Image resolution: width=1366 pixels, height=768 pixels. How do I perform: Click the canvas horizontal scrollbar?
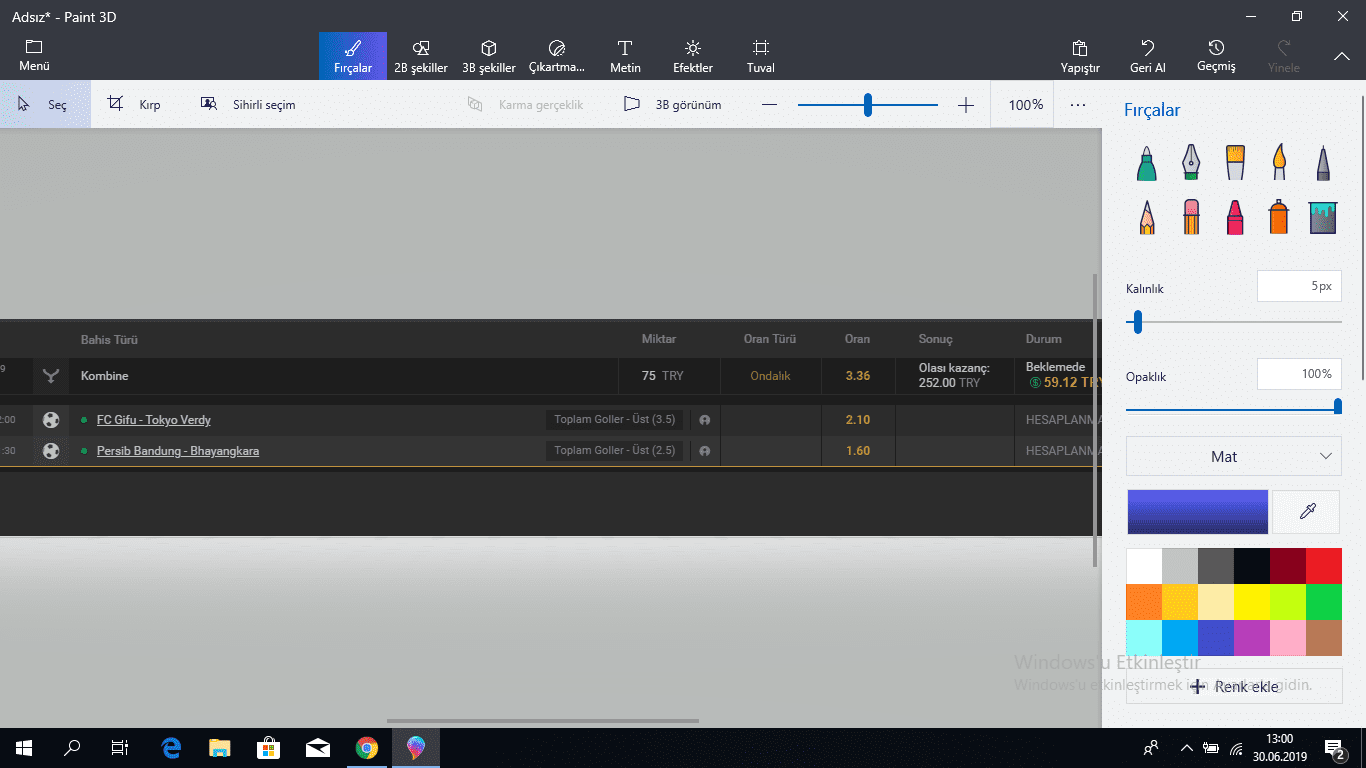click(543, 721)
